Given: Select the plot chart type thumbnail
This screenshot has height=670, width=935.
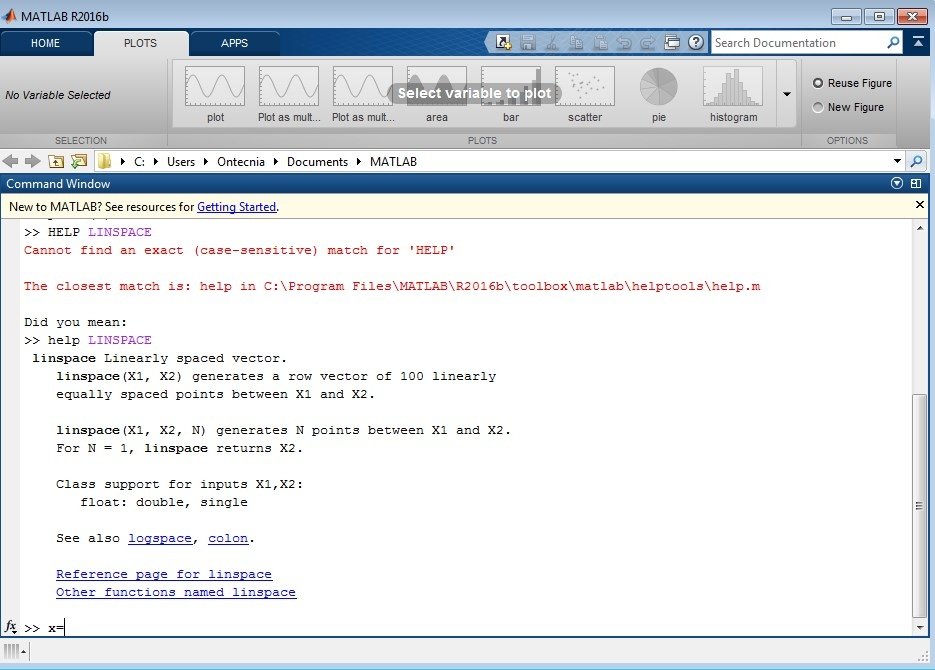Looking at the screenshot, I should (x=215, y=94).
